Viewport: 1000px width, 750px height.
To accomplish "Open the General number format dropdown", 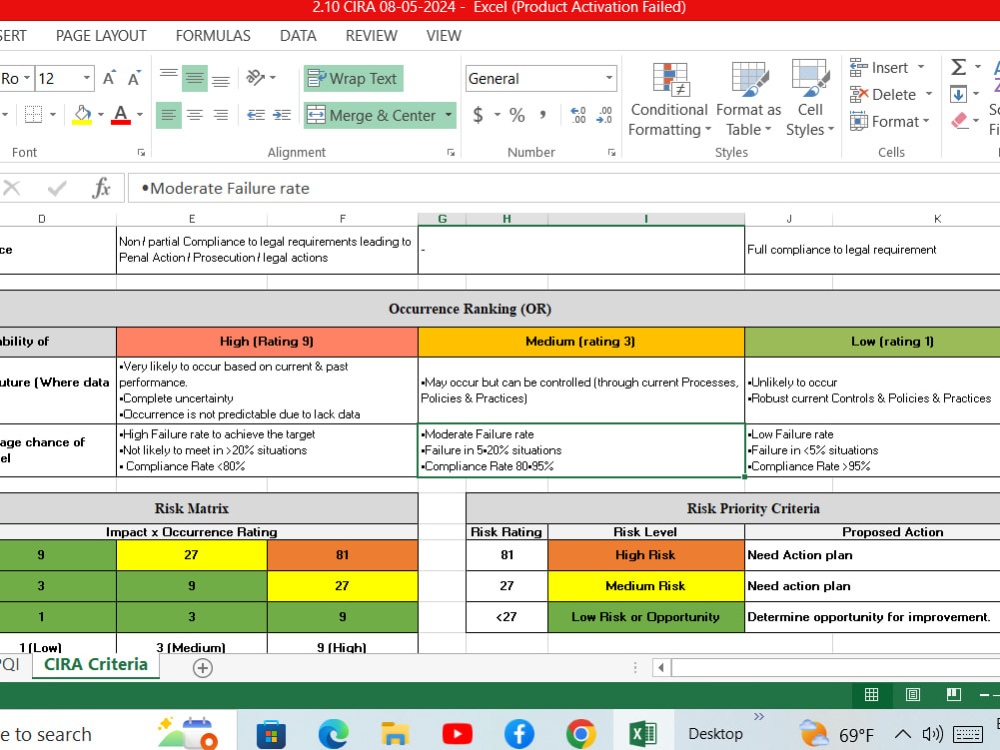I will click(x=609, y=78).
